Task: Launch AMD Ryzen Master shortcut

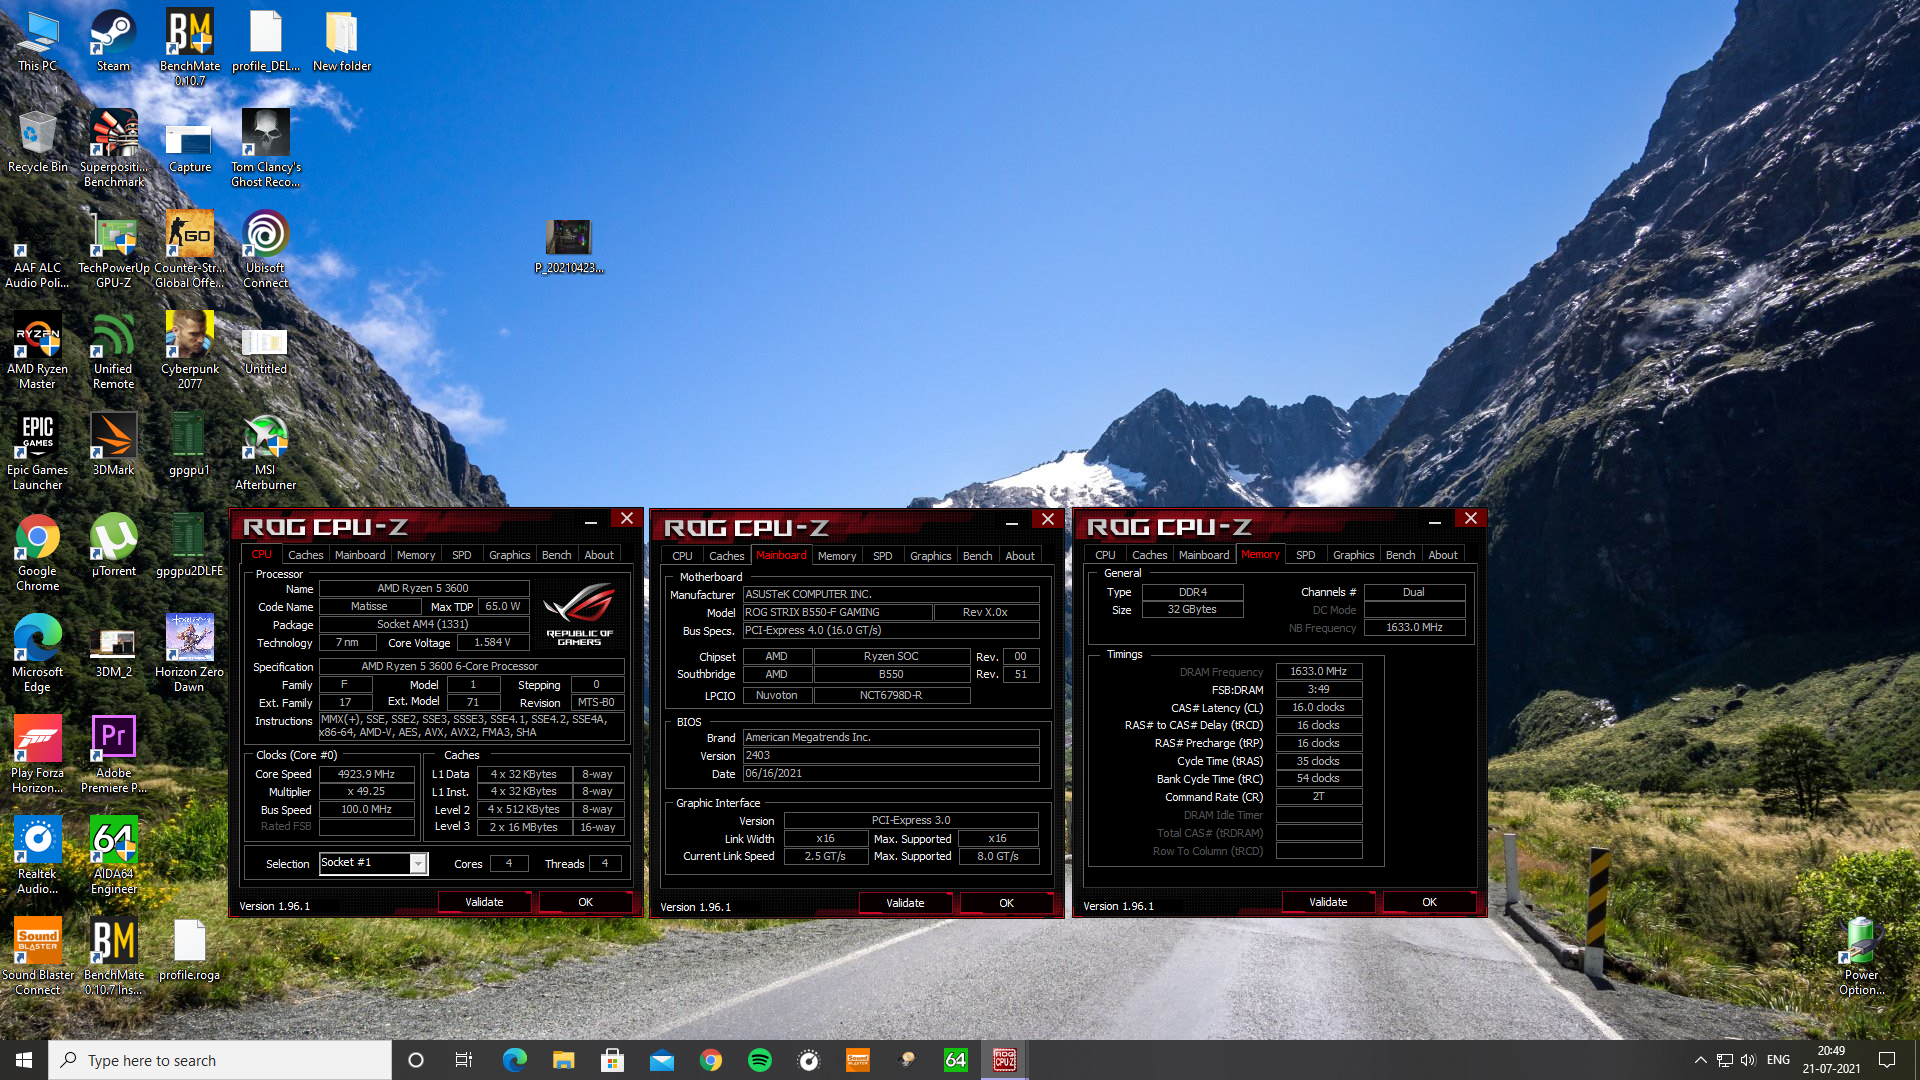Action: pyautogui.click(x=37, y=351)
